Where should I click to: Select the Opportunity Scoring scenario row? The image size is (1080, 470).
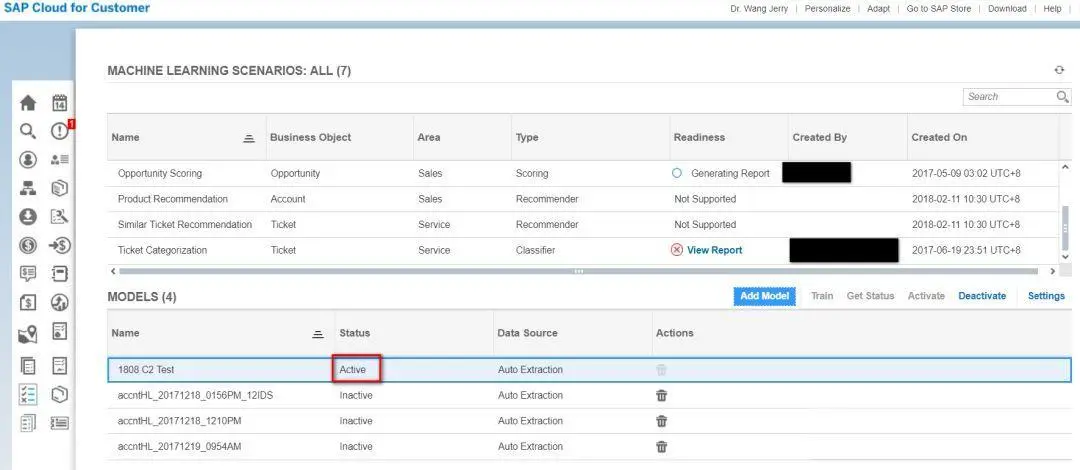tap(583, 174)
